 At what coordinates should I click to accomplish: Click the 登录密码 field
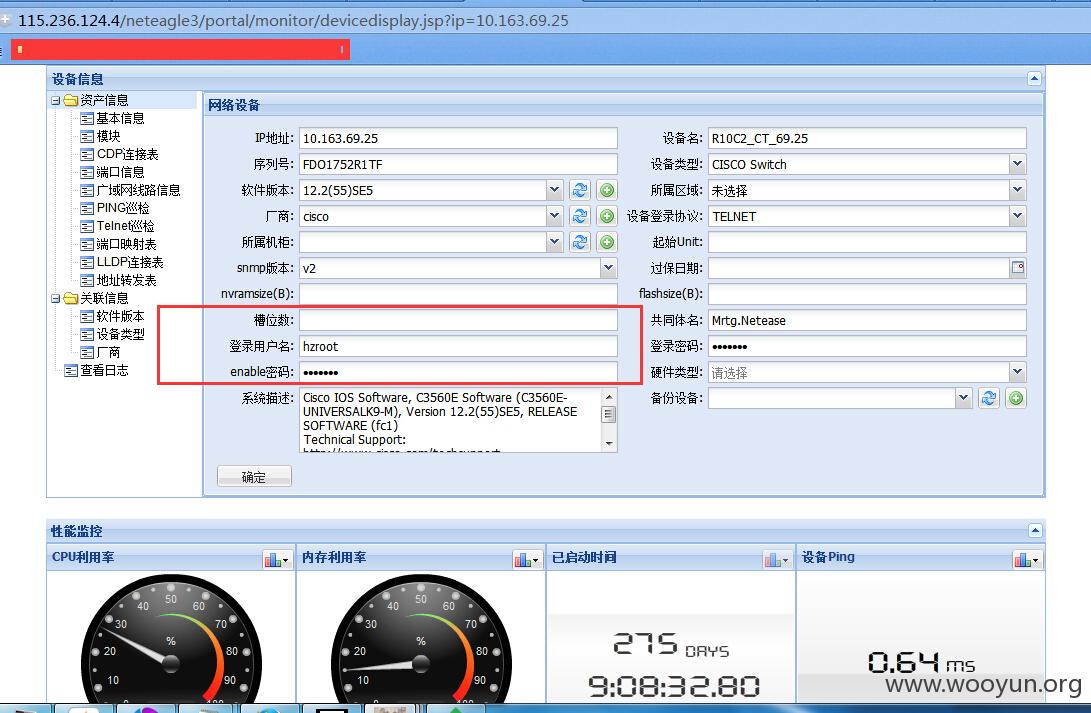click(867, 346)
